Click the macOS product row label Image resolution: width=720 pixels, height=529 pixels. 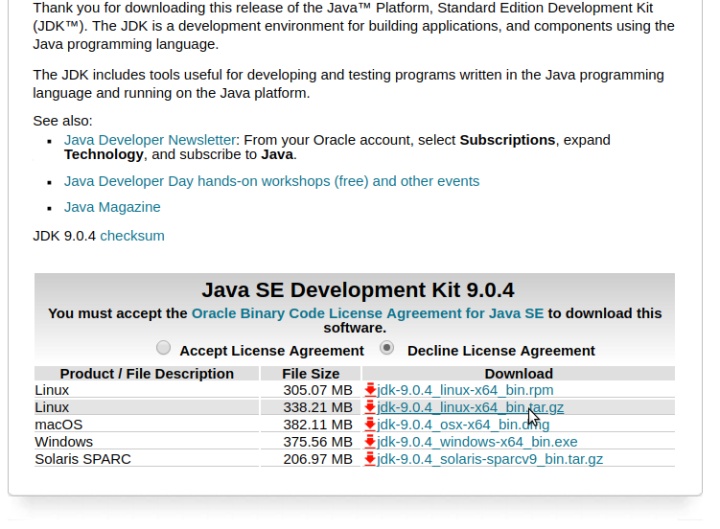(59, 424)
